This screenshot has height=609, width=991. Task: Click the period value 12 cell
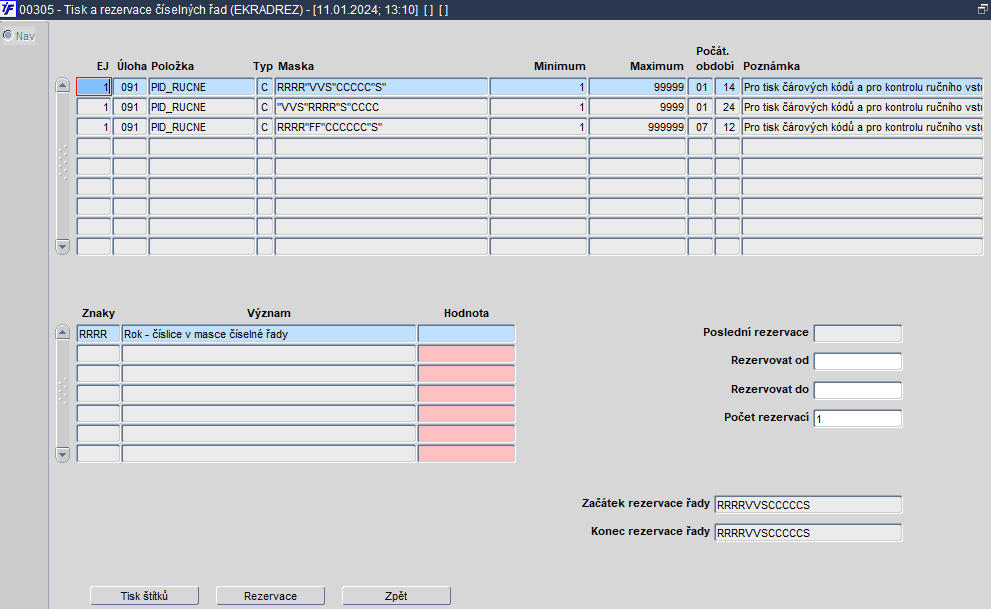click(727, 127)
